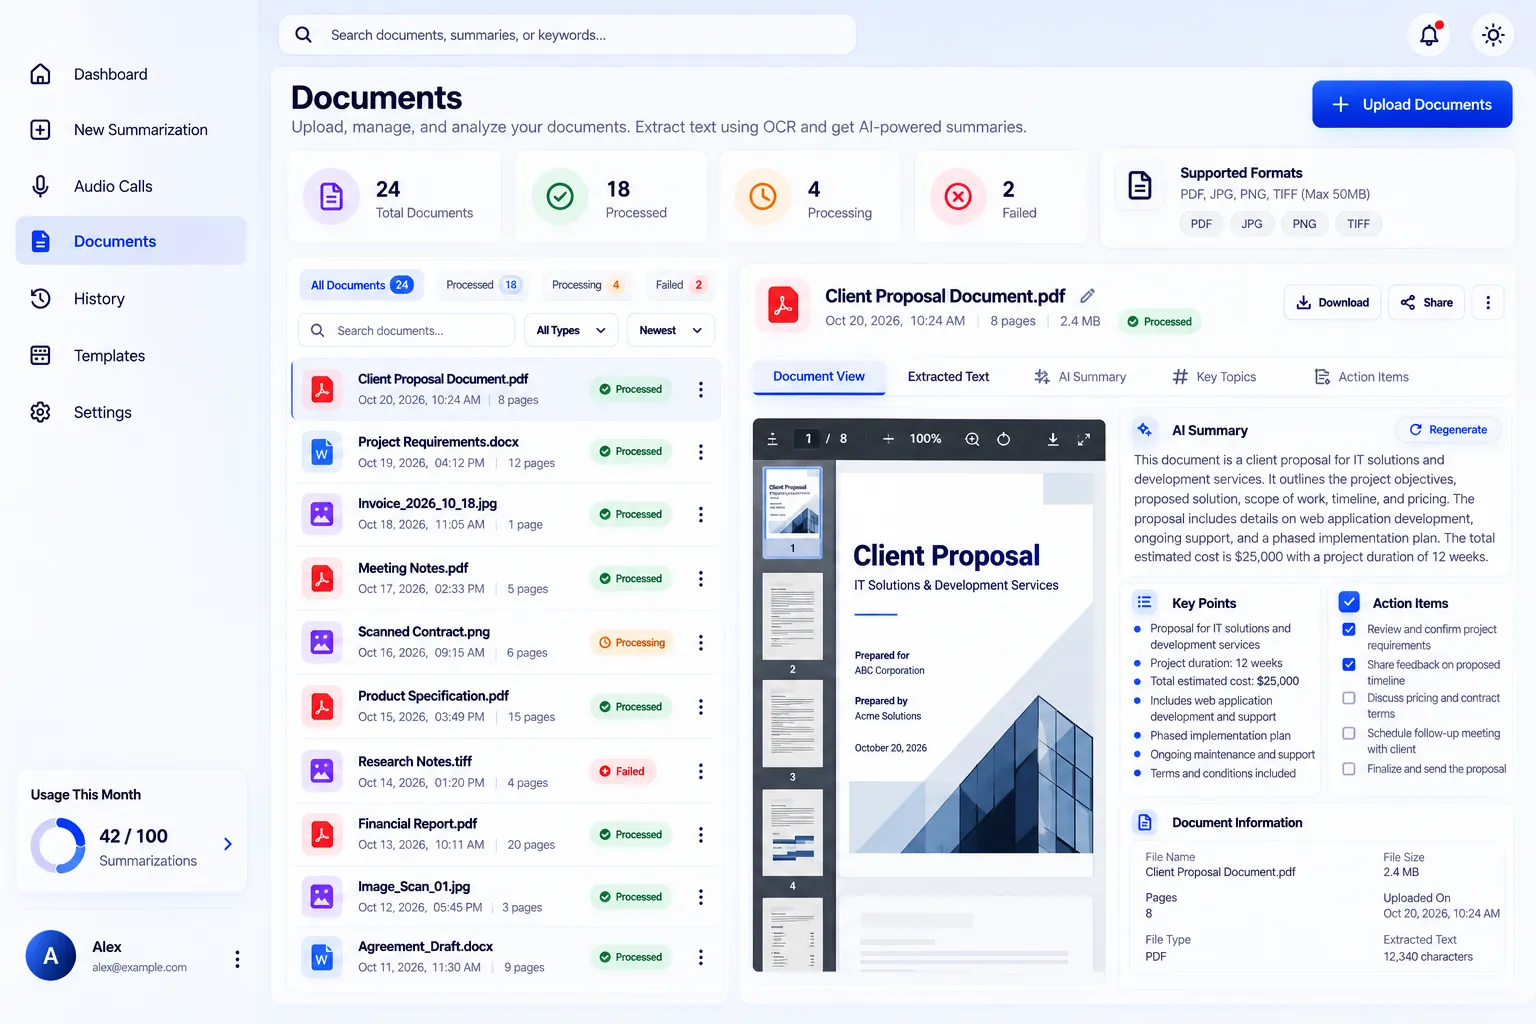Open the Newest sort dropdown

click(671, 330)
